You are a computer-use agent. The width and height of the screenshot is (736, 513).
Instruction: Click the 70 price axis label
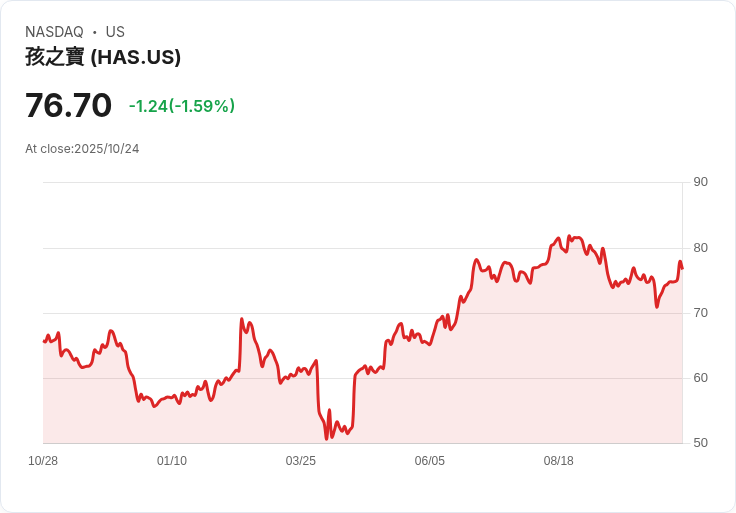pyautogui.click(x=701, y=313)
